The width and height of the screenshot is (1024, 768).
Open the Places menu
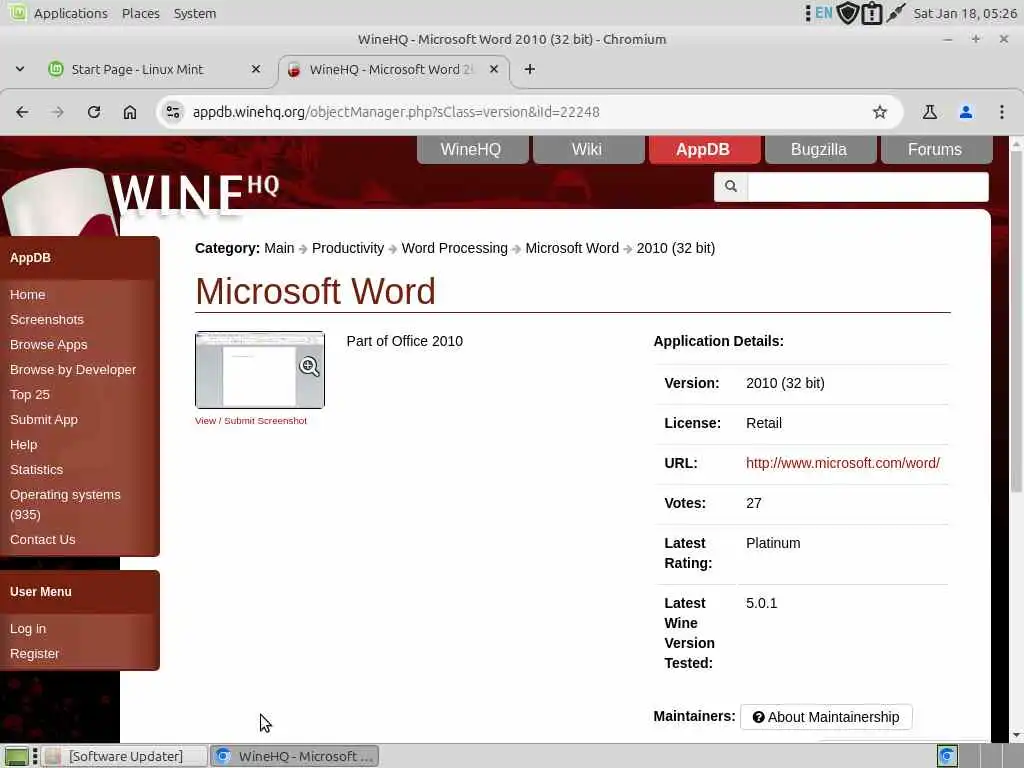coord(140,13)
